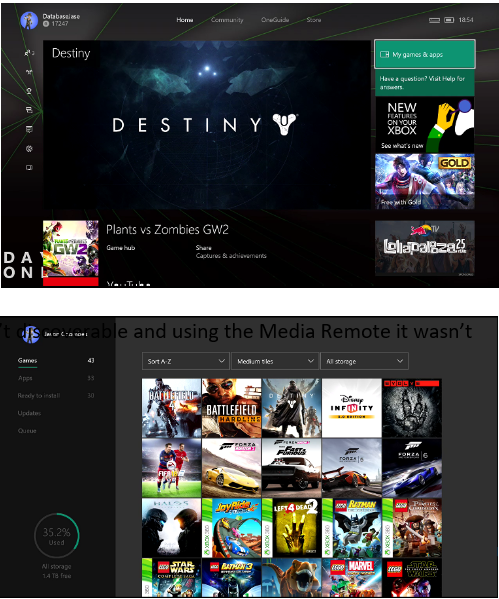Select the Store tab
The image size is (499, 599).
pos(314,20)
